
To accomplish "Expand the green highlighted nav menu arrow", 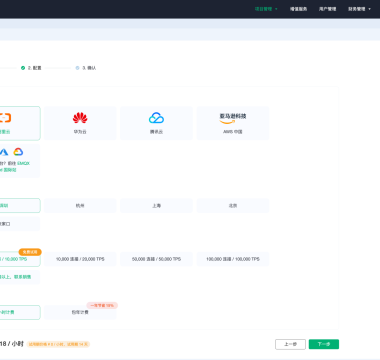I will click(x=276, y=9).
